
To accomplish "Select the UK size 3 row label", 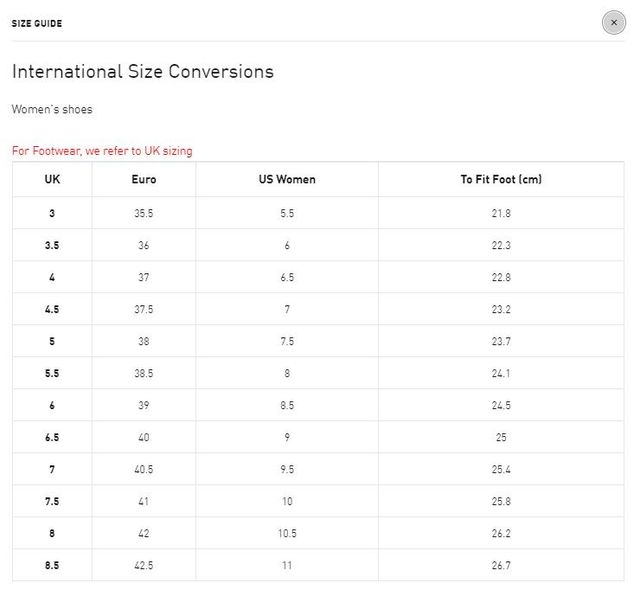I will point(52,213).
